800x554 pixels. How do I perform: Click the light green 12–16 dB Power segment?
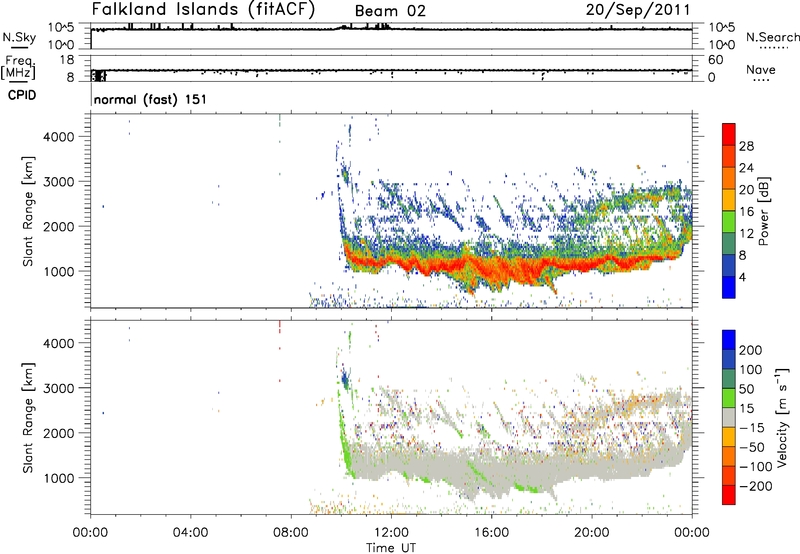729,222
